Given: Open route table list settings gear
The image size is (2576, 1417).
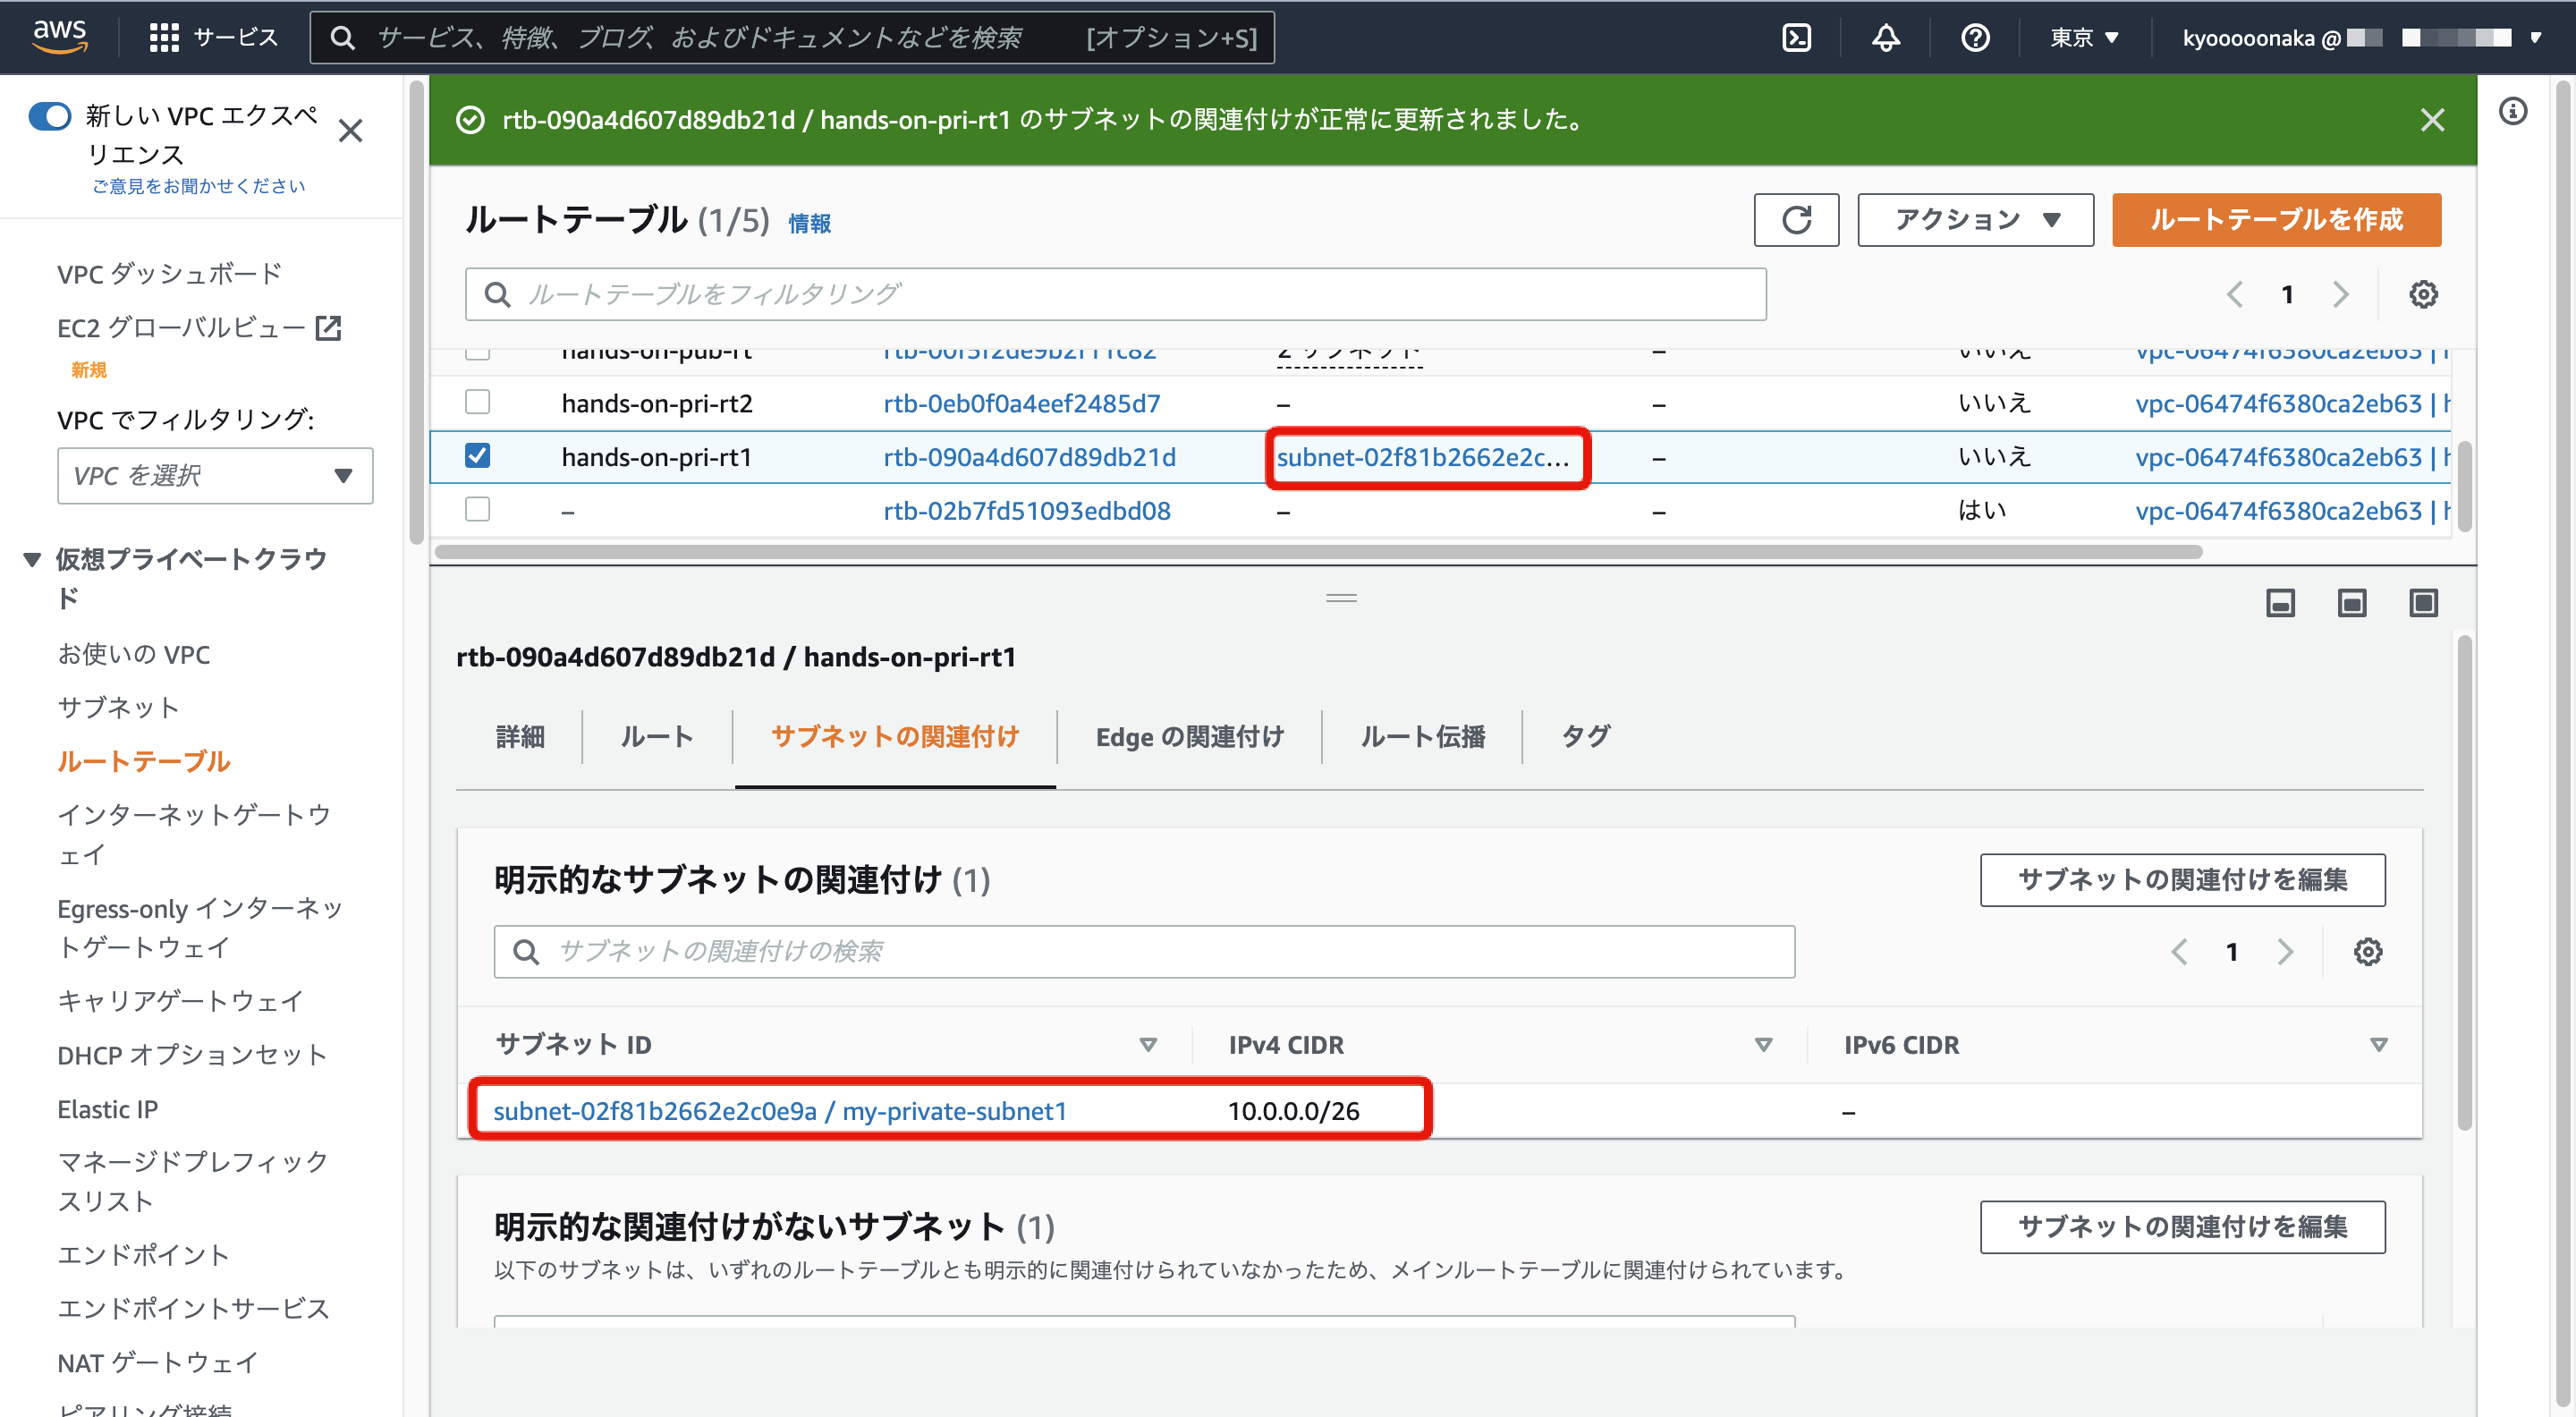Looking at the screenshot, I should point(2422,294).
